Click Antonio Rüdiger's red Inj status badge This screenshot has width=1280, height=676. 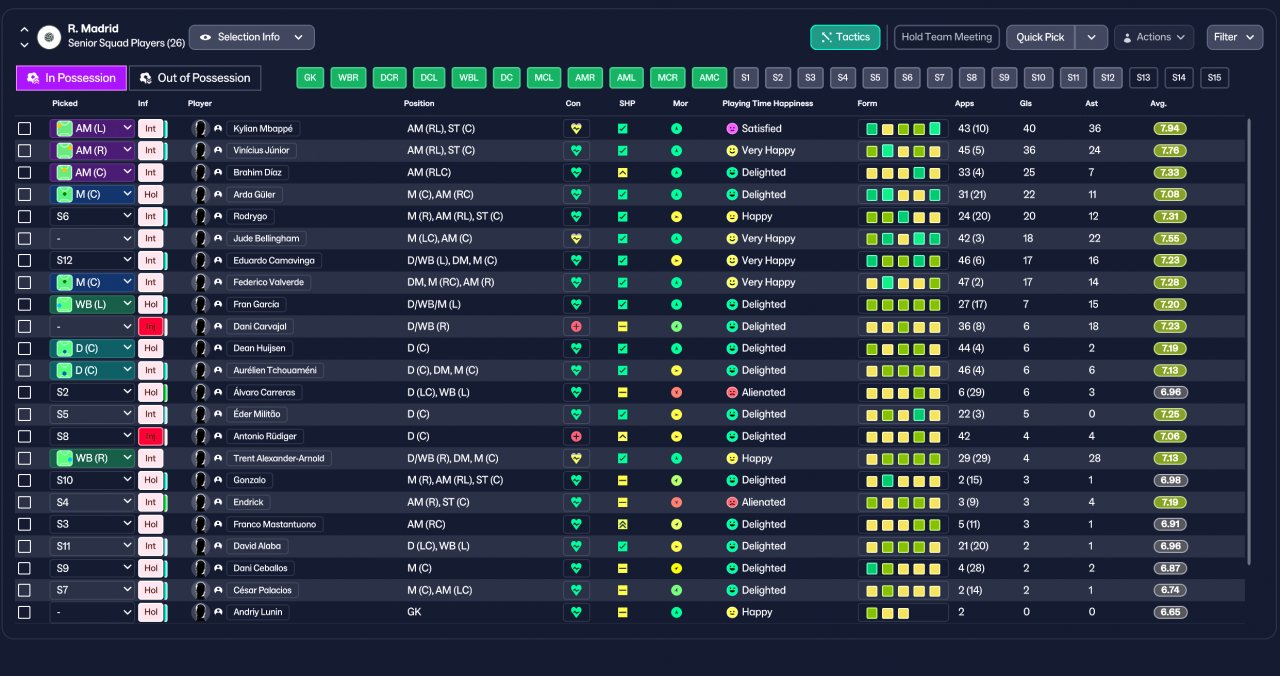tap(150, 437)
